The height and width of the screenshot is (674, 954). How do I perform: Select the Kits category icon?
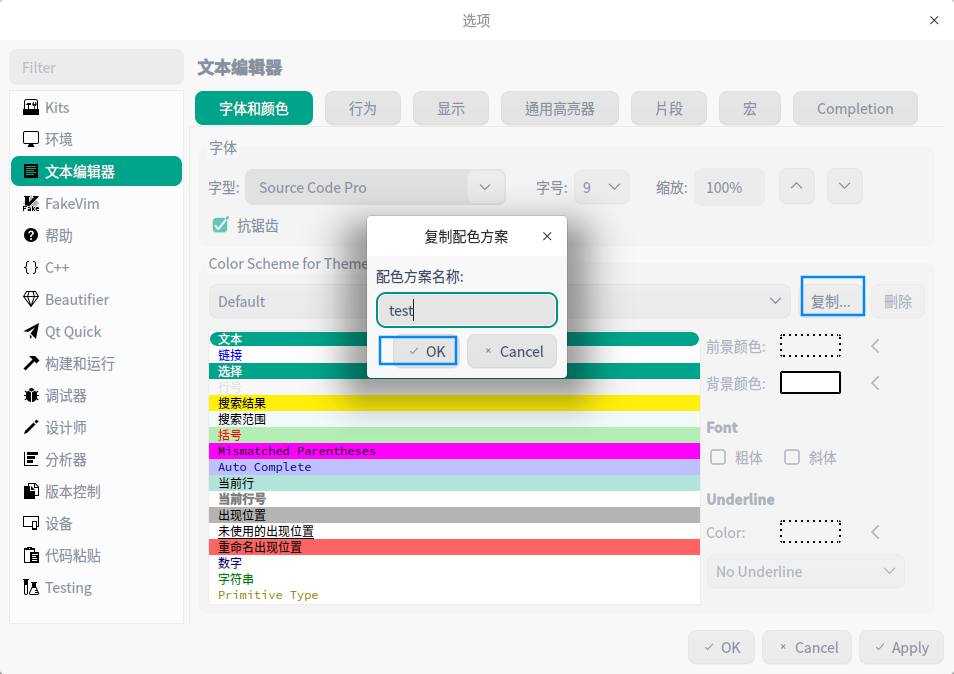tap(31, 107)
